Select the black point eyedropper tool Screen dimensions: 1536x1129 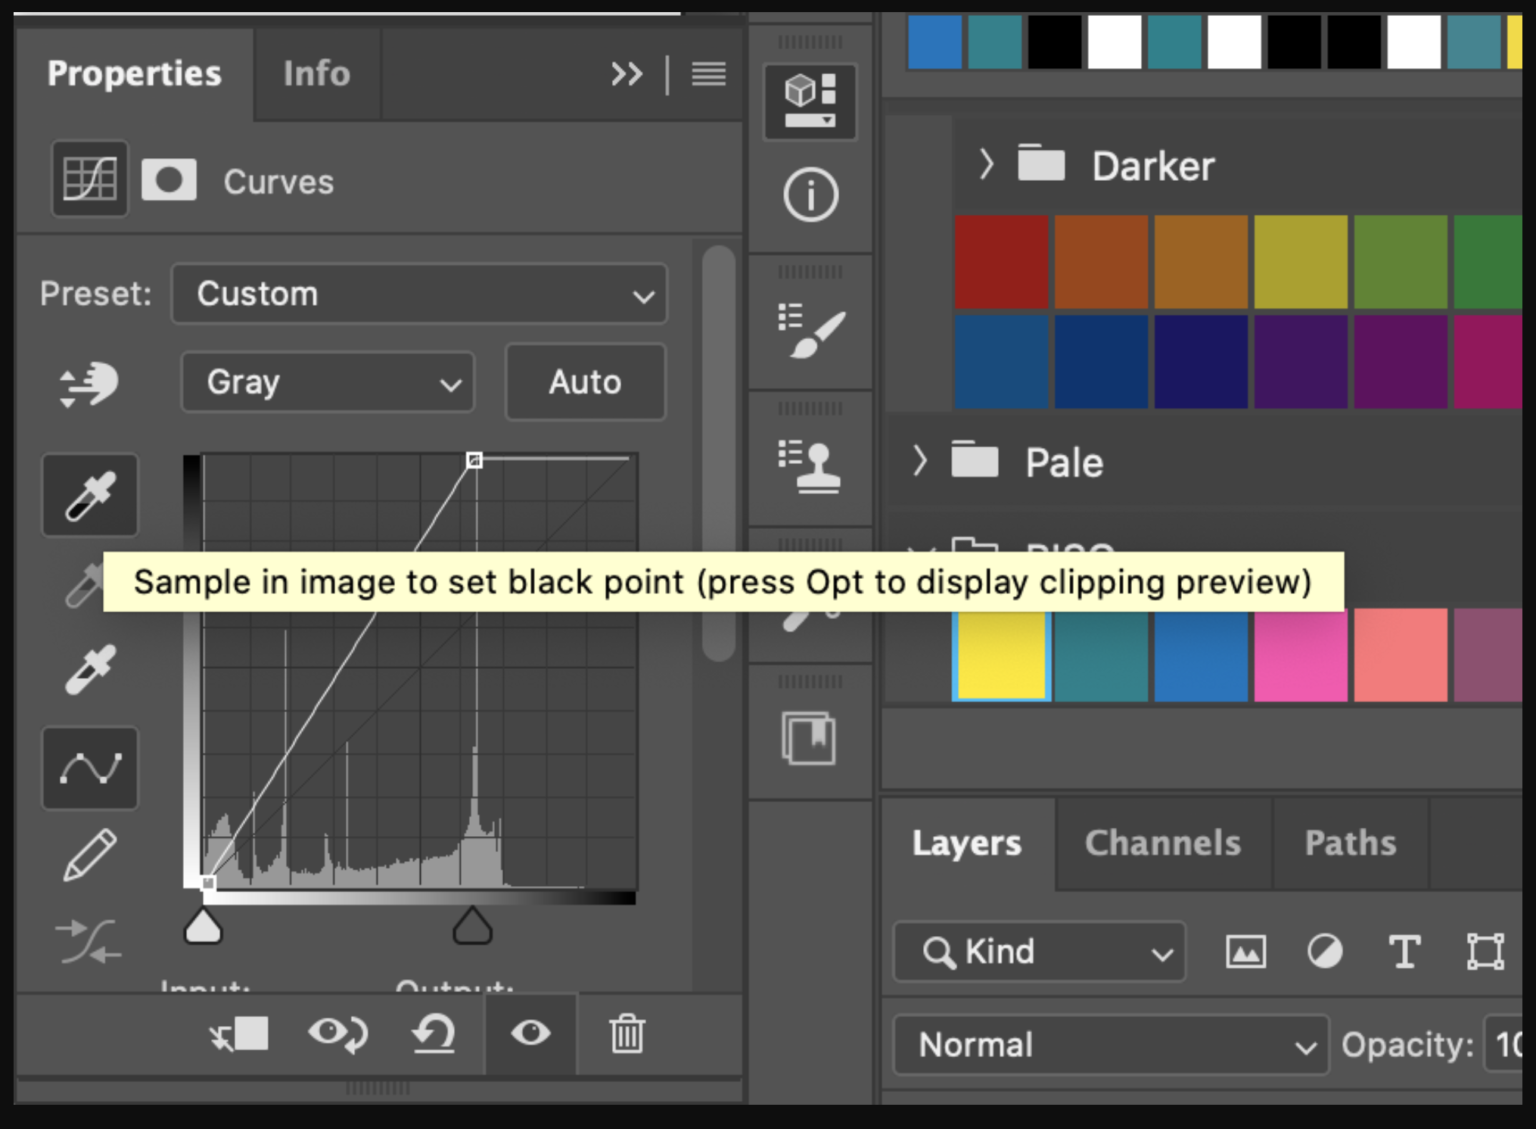(89, 495)
